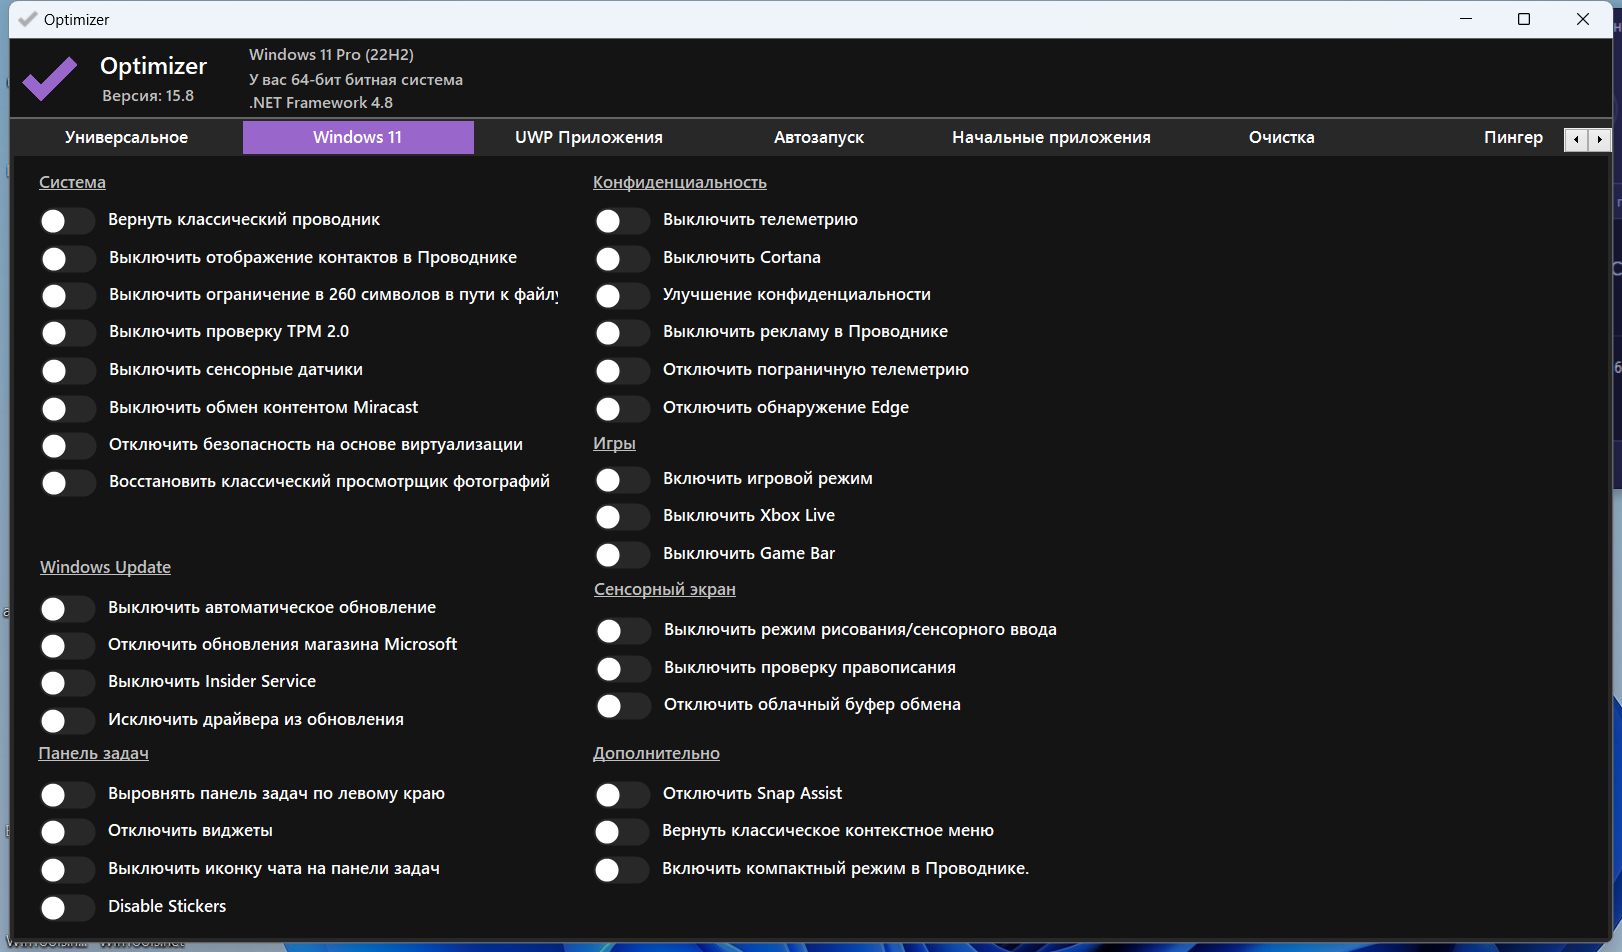Click the right tab-scroll arrow button

point(1600,140)
